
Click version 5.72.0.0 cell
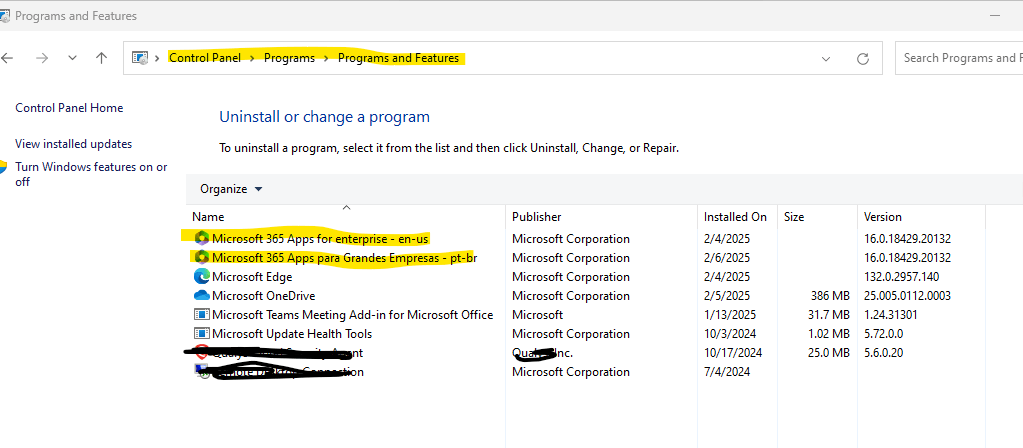pos(883,333)
